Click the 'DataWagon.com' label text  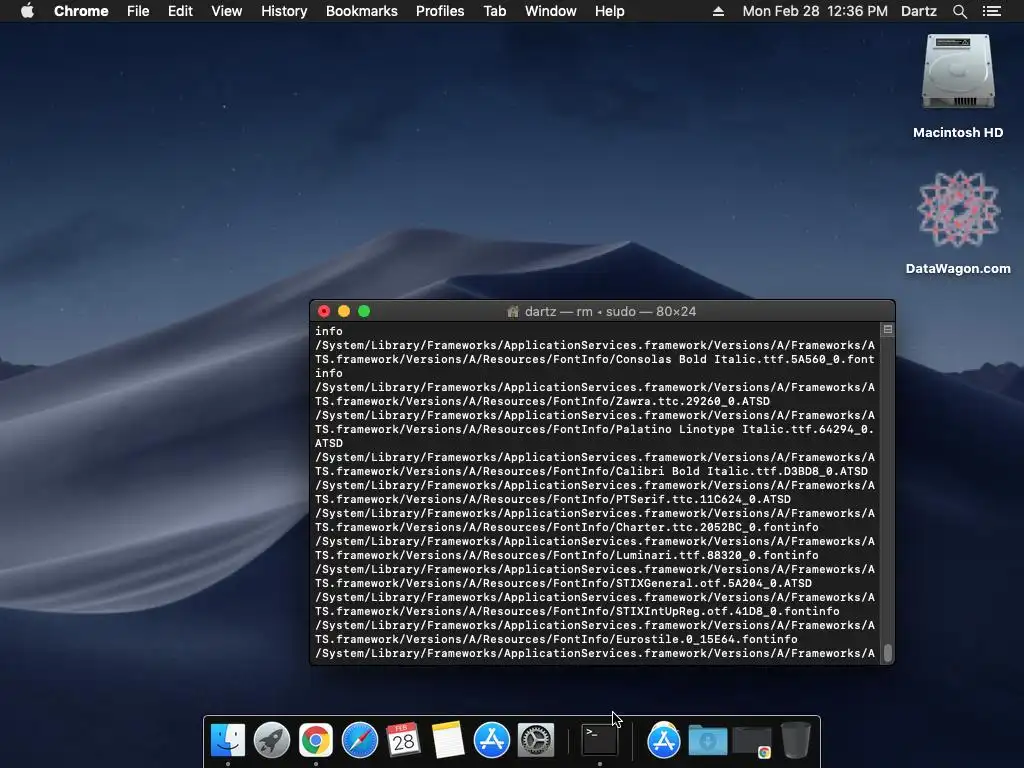(x=958, y=268)
